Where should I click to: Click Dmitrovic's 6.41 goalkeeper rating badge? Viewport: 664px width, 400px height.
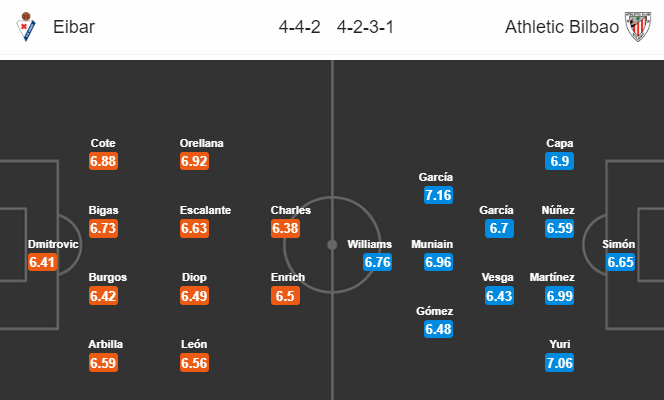coord(42,262)
